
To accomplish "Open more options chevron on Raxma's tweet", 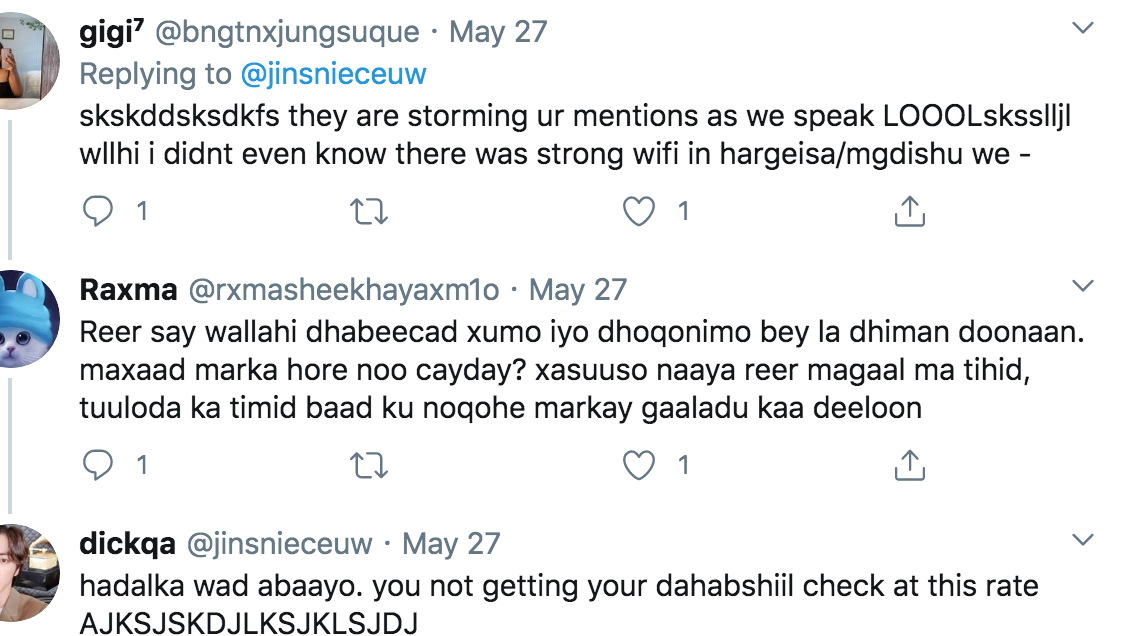I will pos(1083,288).
